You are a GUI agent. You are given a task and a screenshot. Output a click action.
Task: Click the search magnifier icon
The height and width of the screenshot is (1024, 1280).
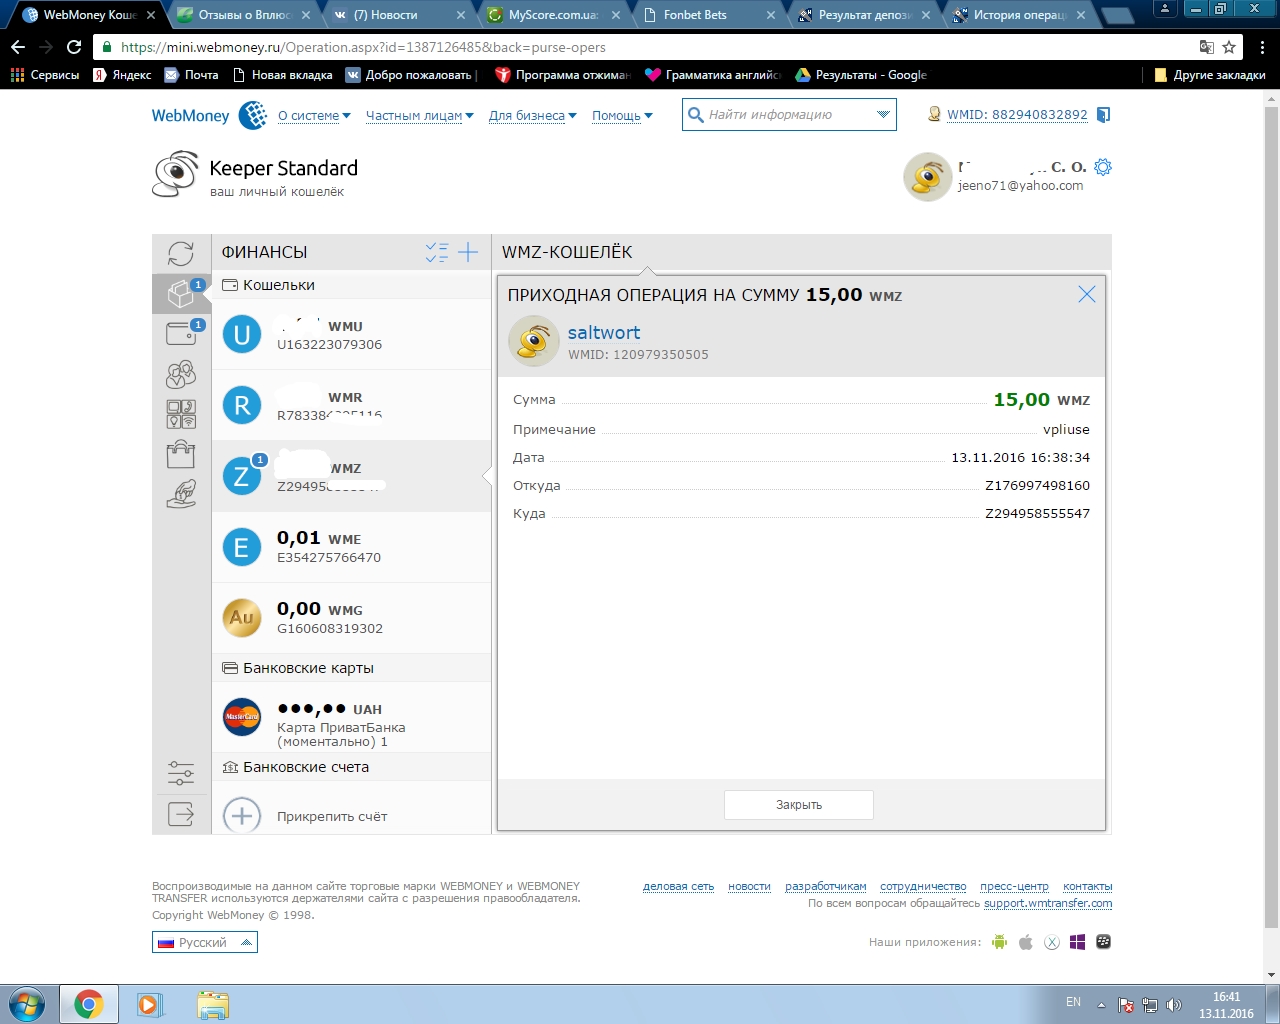tap(696, 115)
